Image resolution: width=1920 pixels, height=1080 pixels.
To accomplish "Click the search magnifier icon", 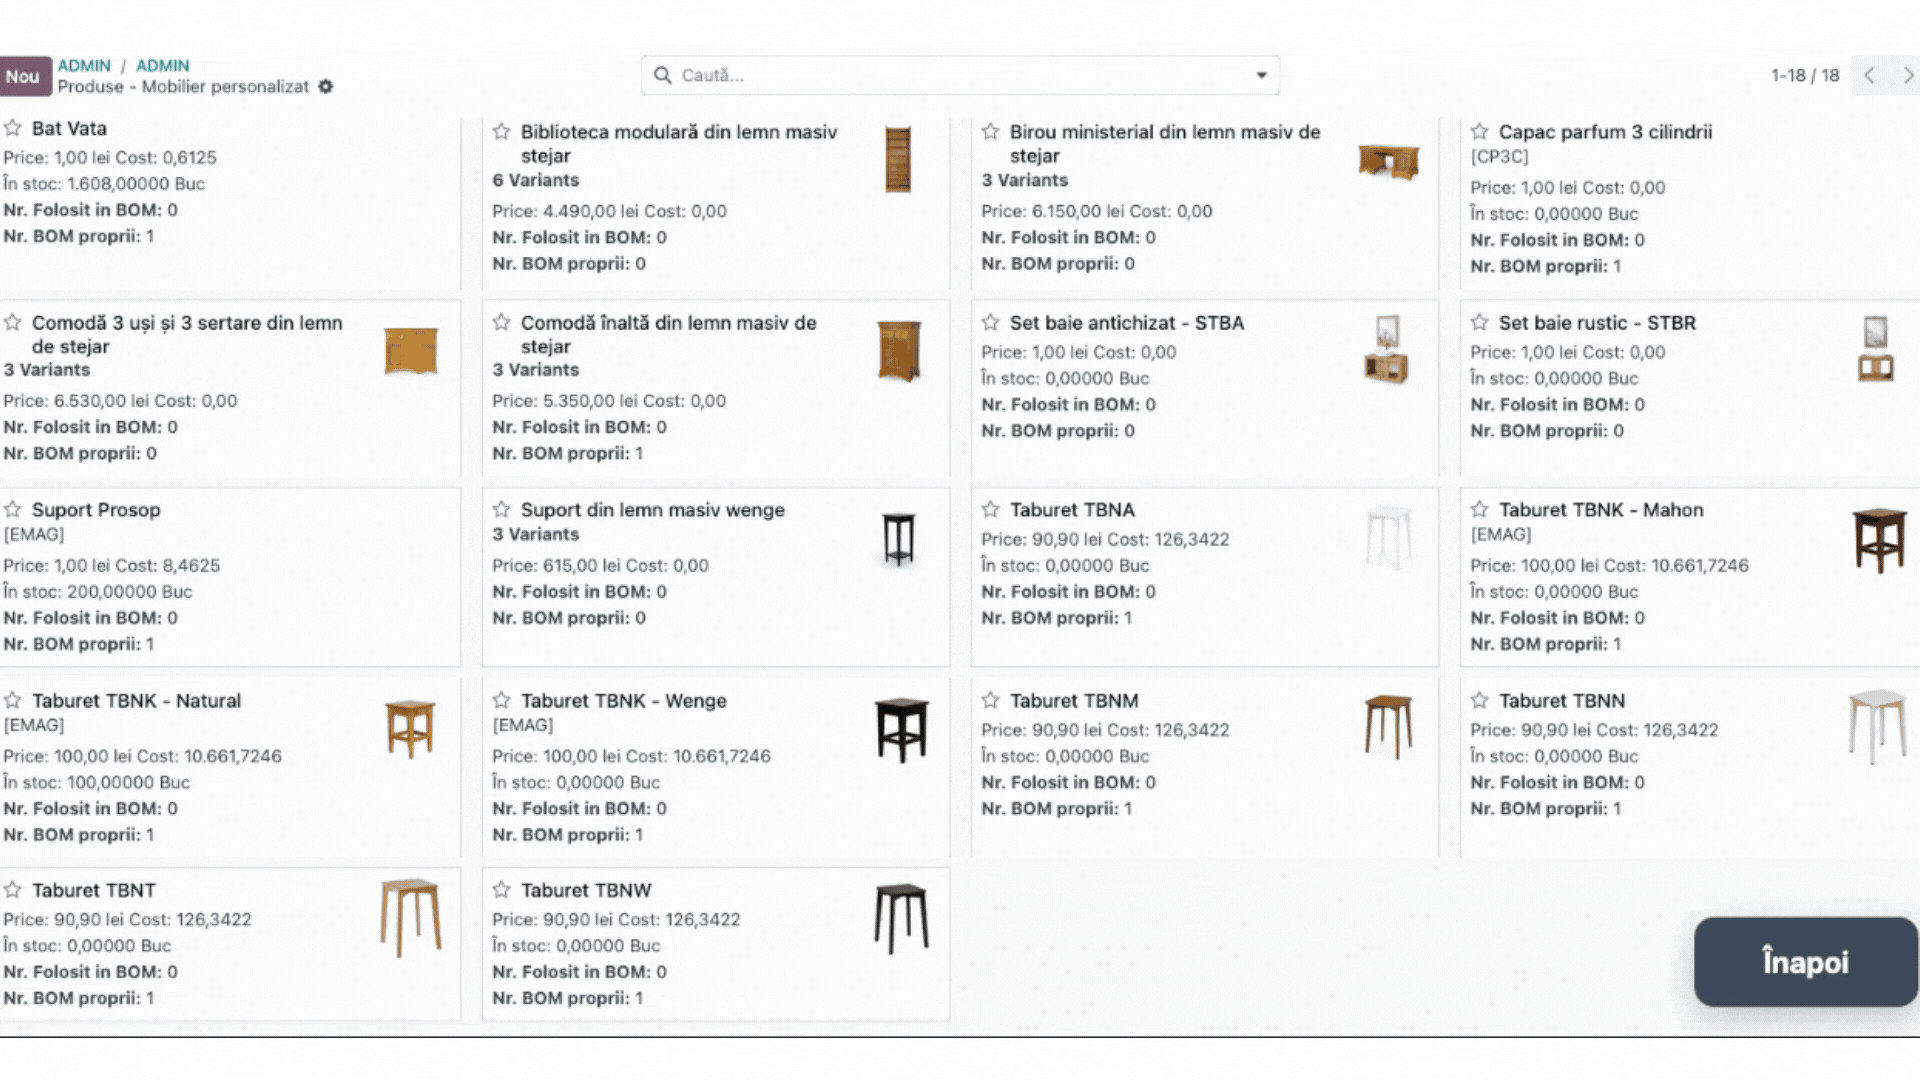I will (x=662, y=75).
